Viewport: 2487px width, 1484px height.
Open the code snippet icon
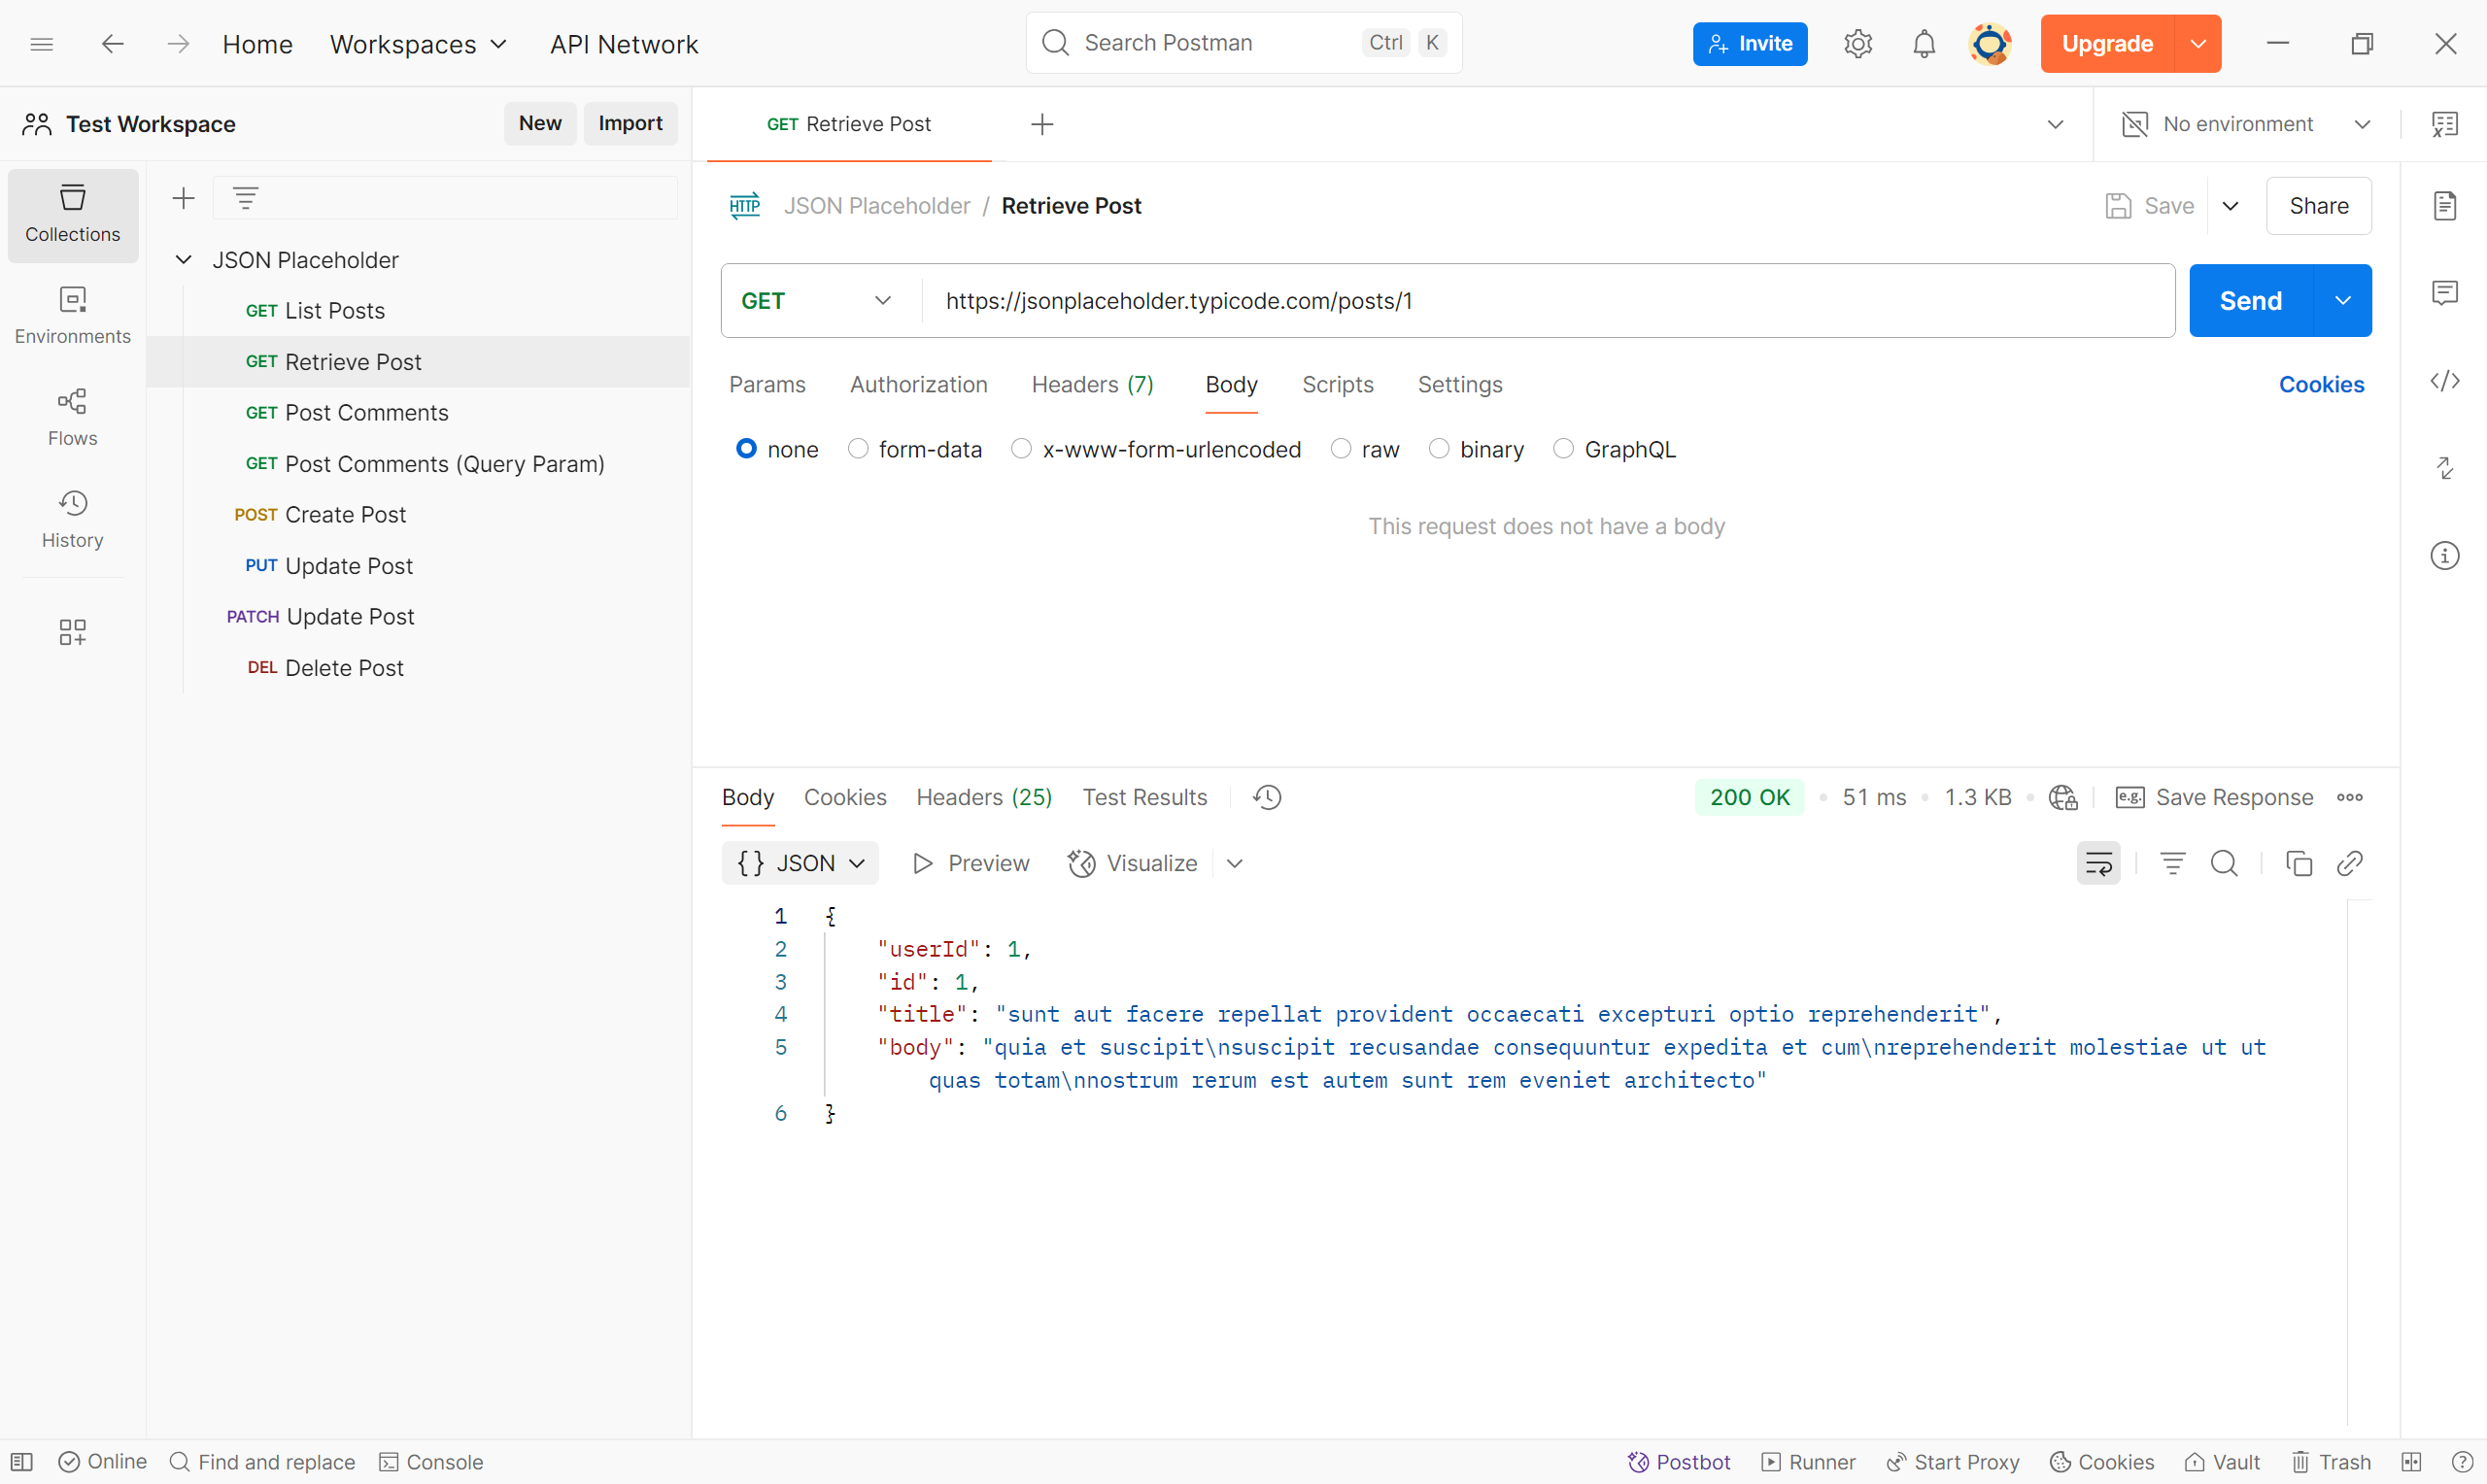[2445, 381]
